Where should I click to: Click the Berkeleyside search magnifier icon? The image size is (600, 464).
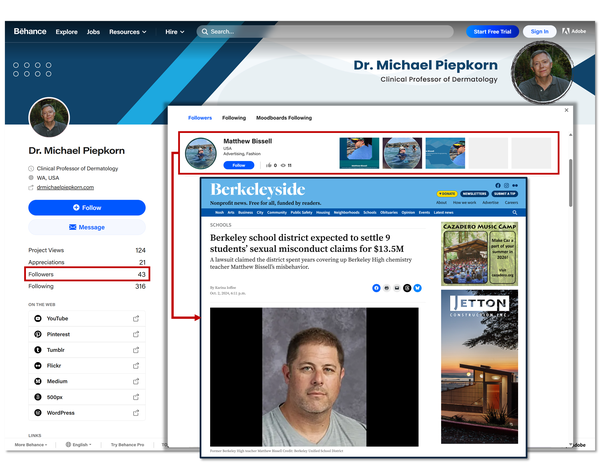515,212
